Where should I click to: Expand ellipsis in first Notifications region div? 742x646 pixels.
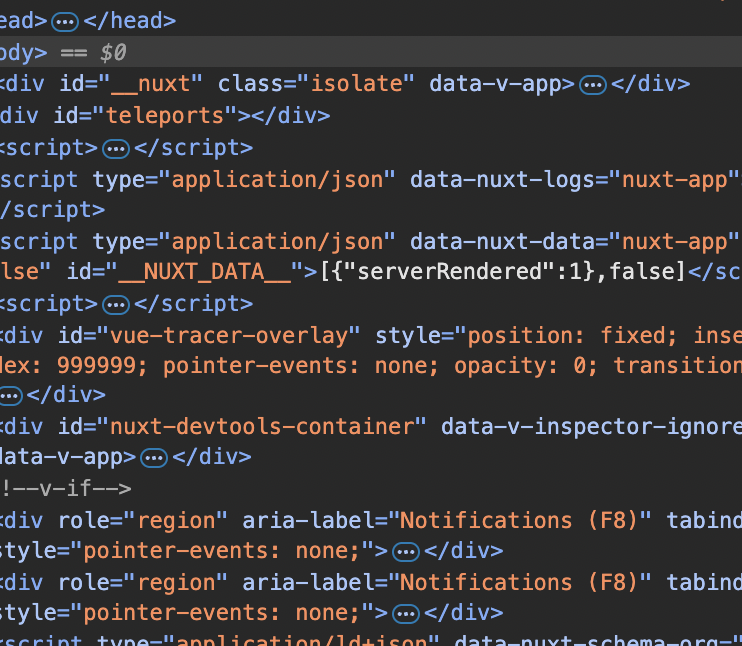point(405,551)
